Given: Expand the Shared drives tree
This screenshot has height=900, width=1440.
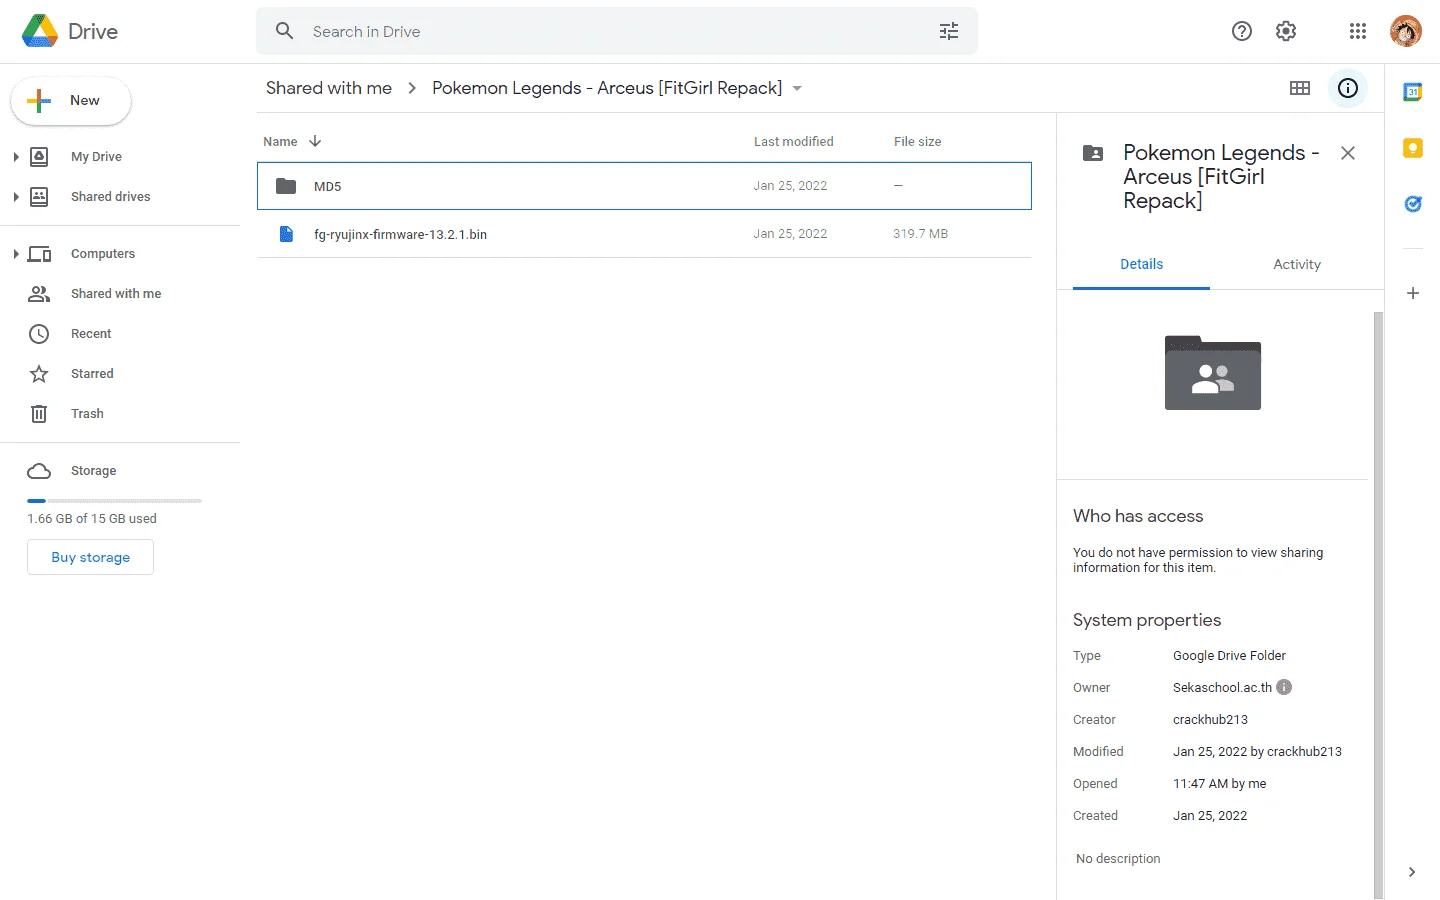Looking at the screenshot, I should click(x=16, y=197).
